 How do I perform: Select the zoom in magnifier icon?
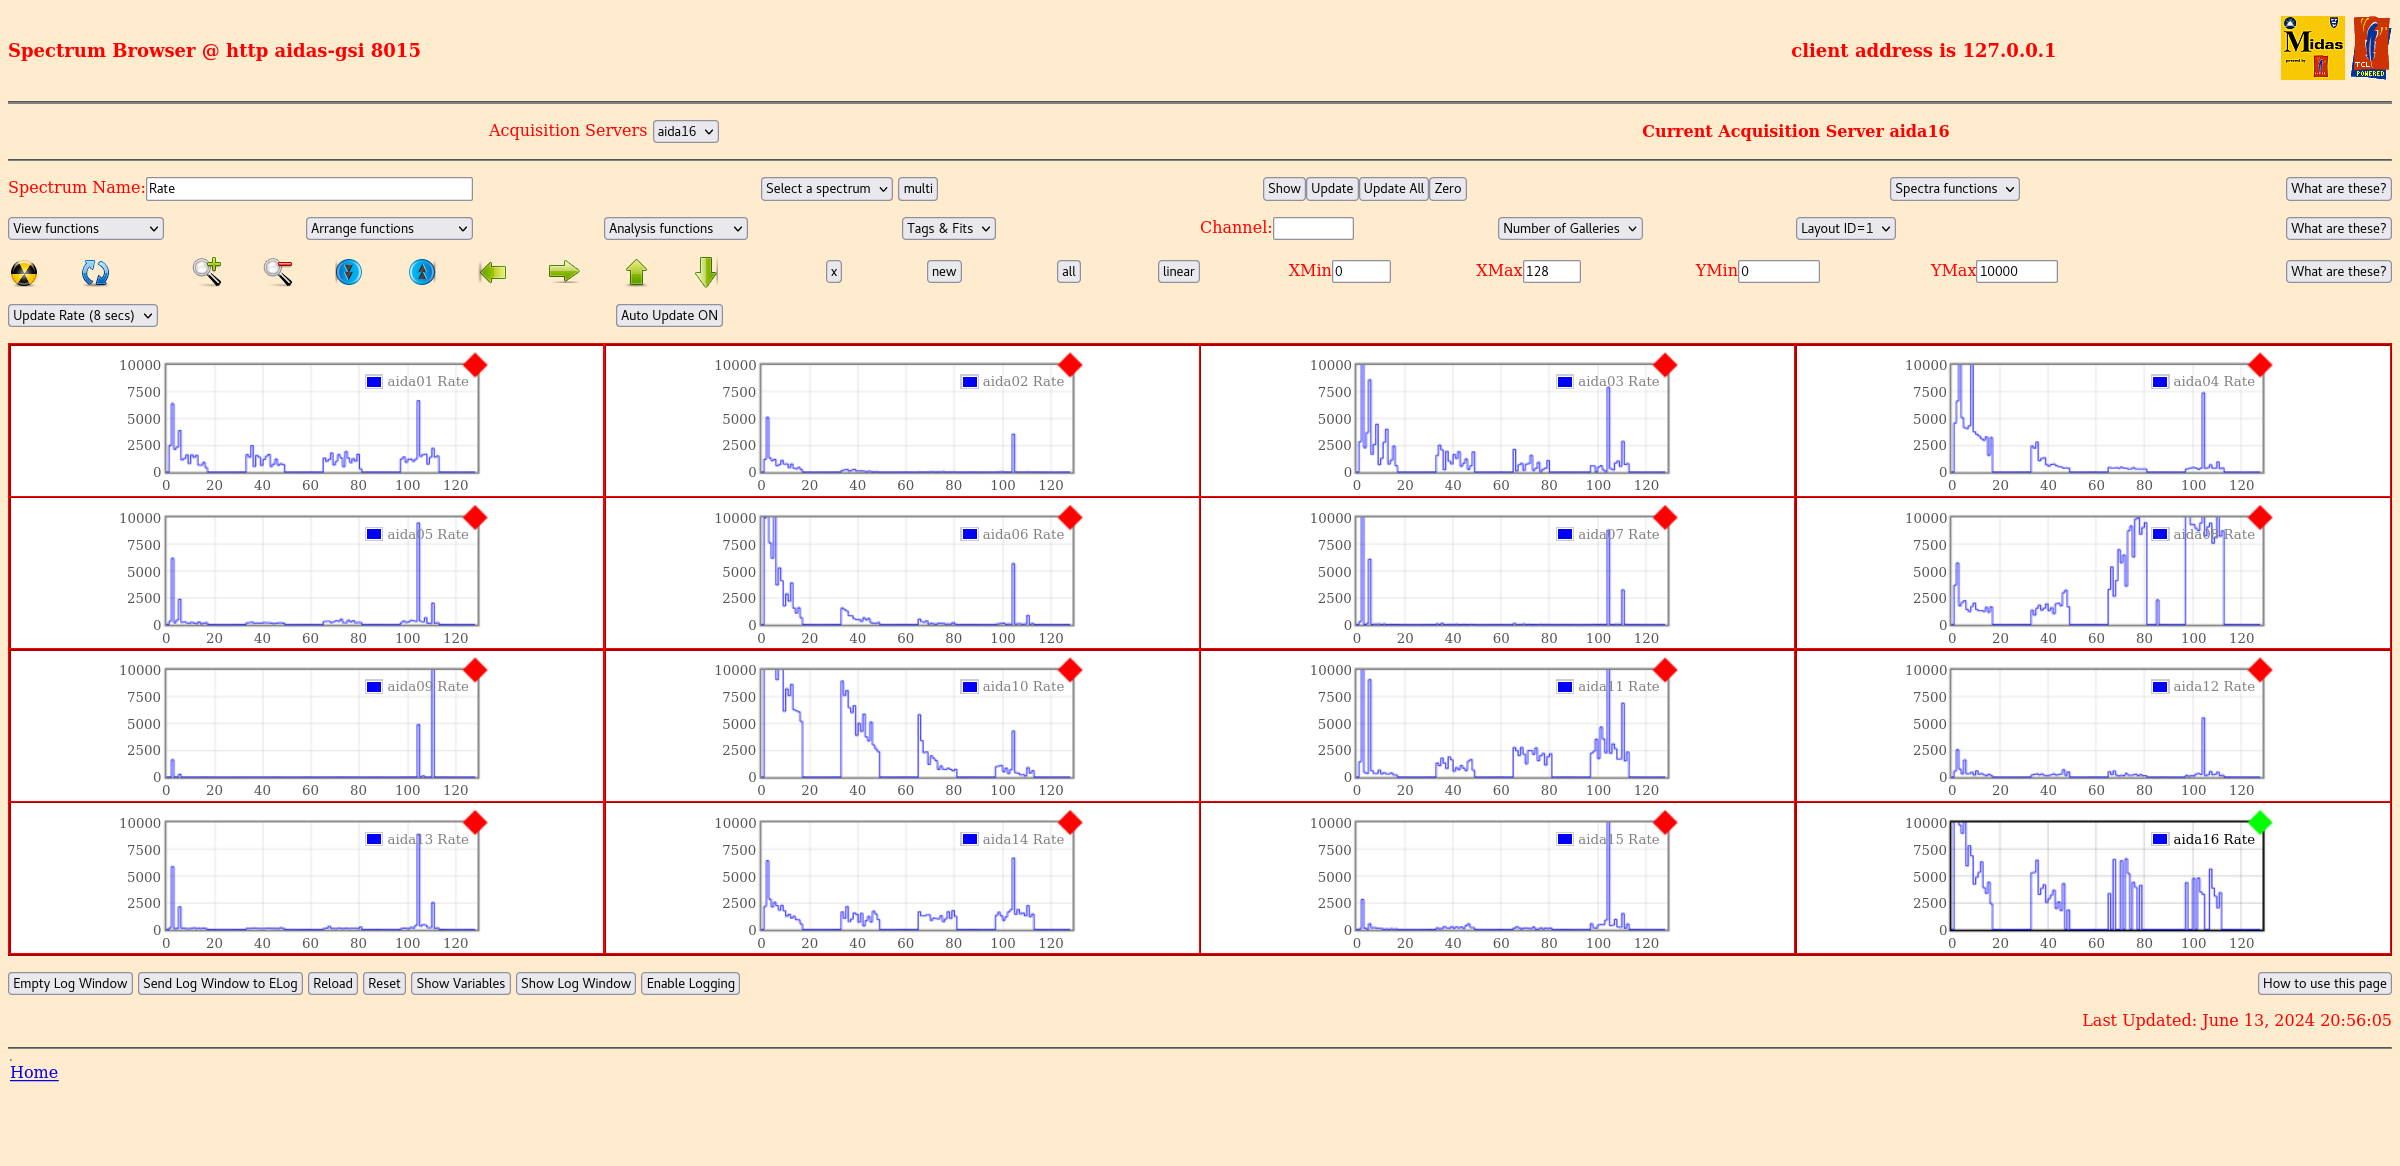[205, 271]
